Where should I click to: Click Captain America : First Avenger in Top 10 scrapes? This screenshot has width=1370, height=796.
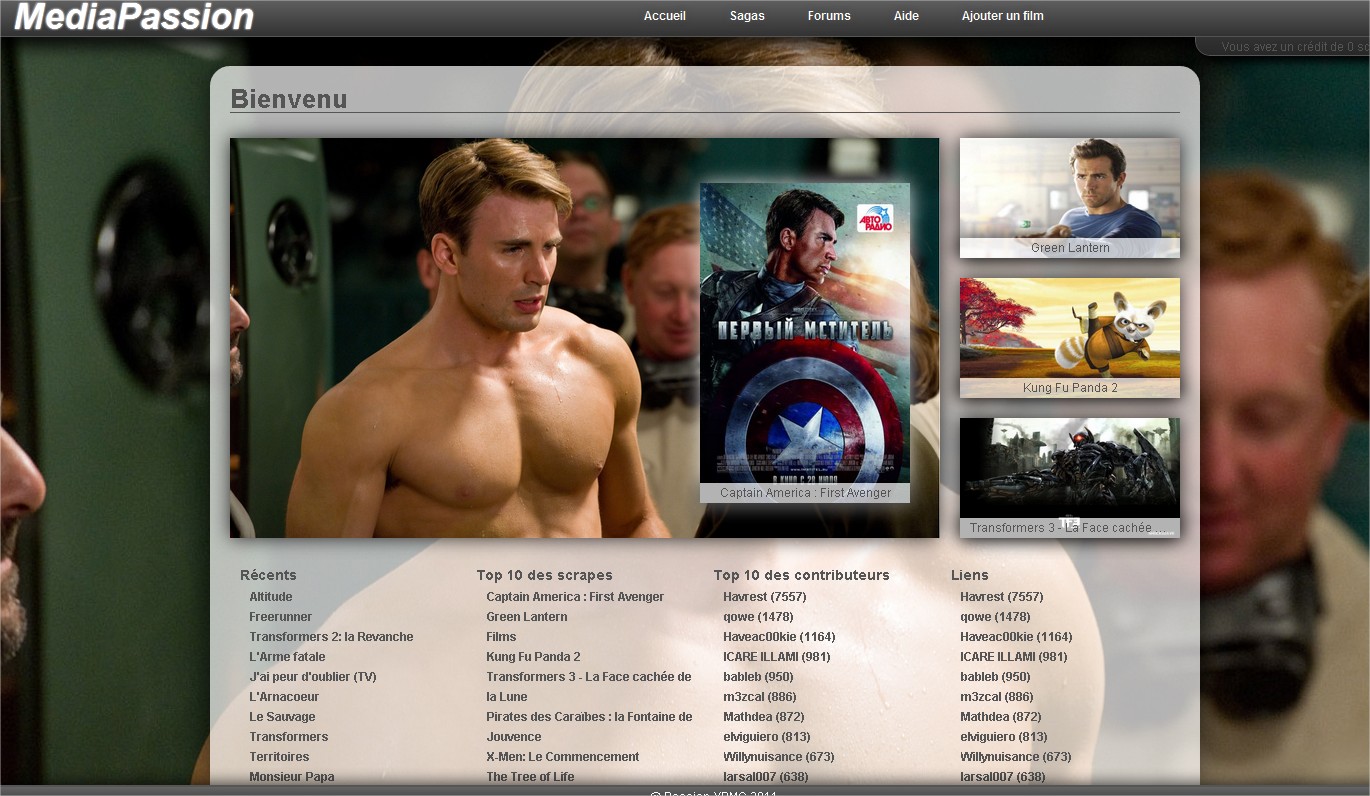(575, 597)
